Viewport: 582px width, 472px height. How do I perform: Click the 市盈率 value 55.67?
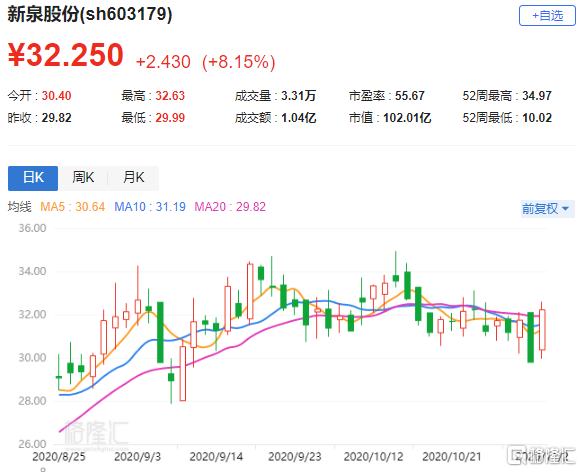click(x=409, y=96)
